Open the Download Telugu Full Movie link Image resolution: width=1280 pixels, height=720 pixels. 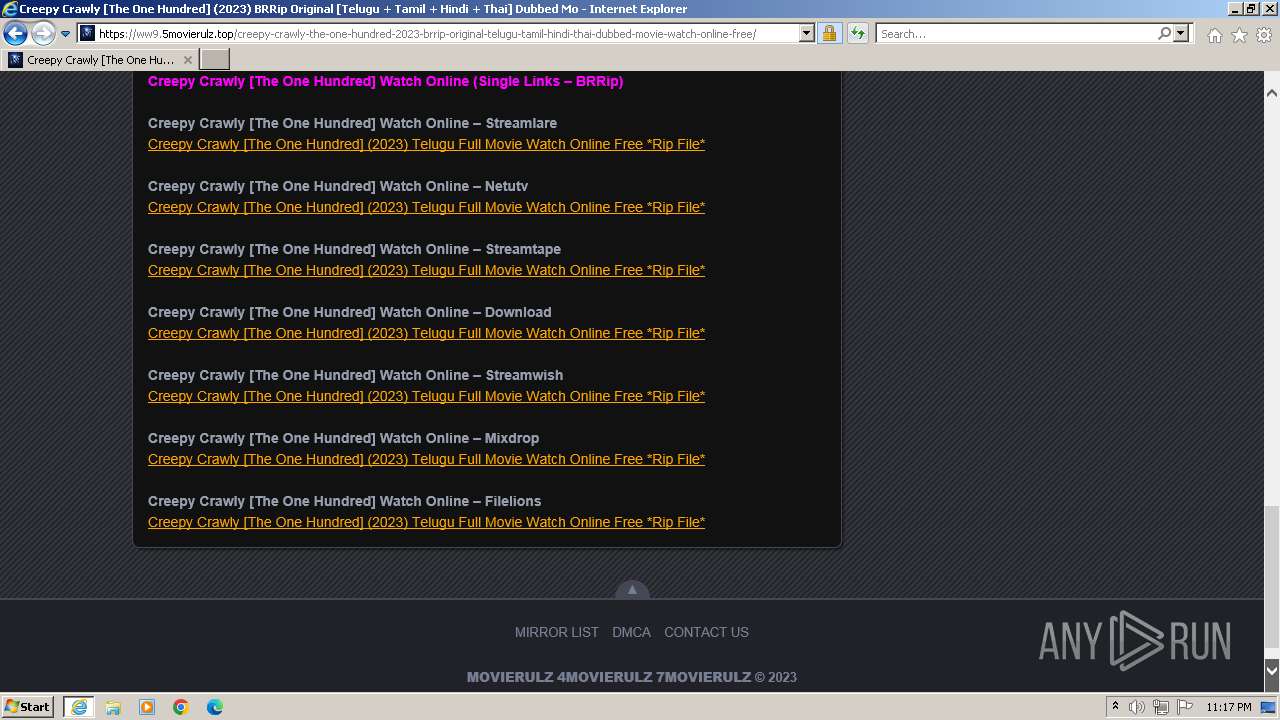(x=426, y=333)
